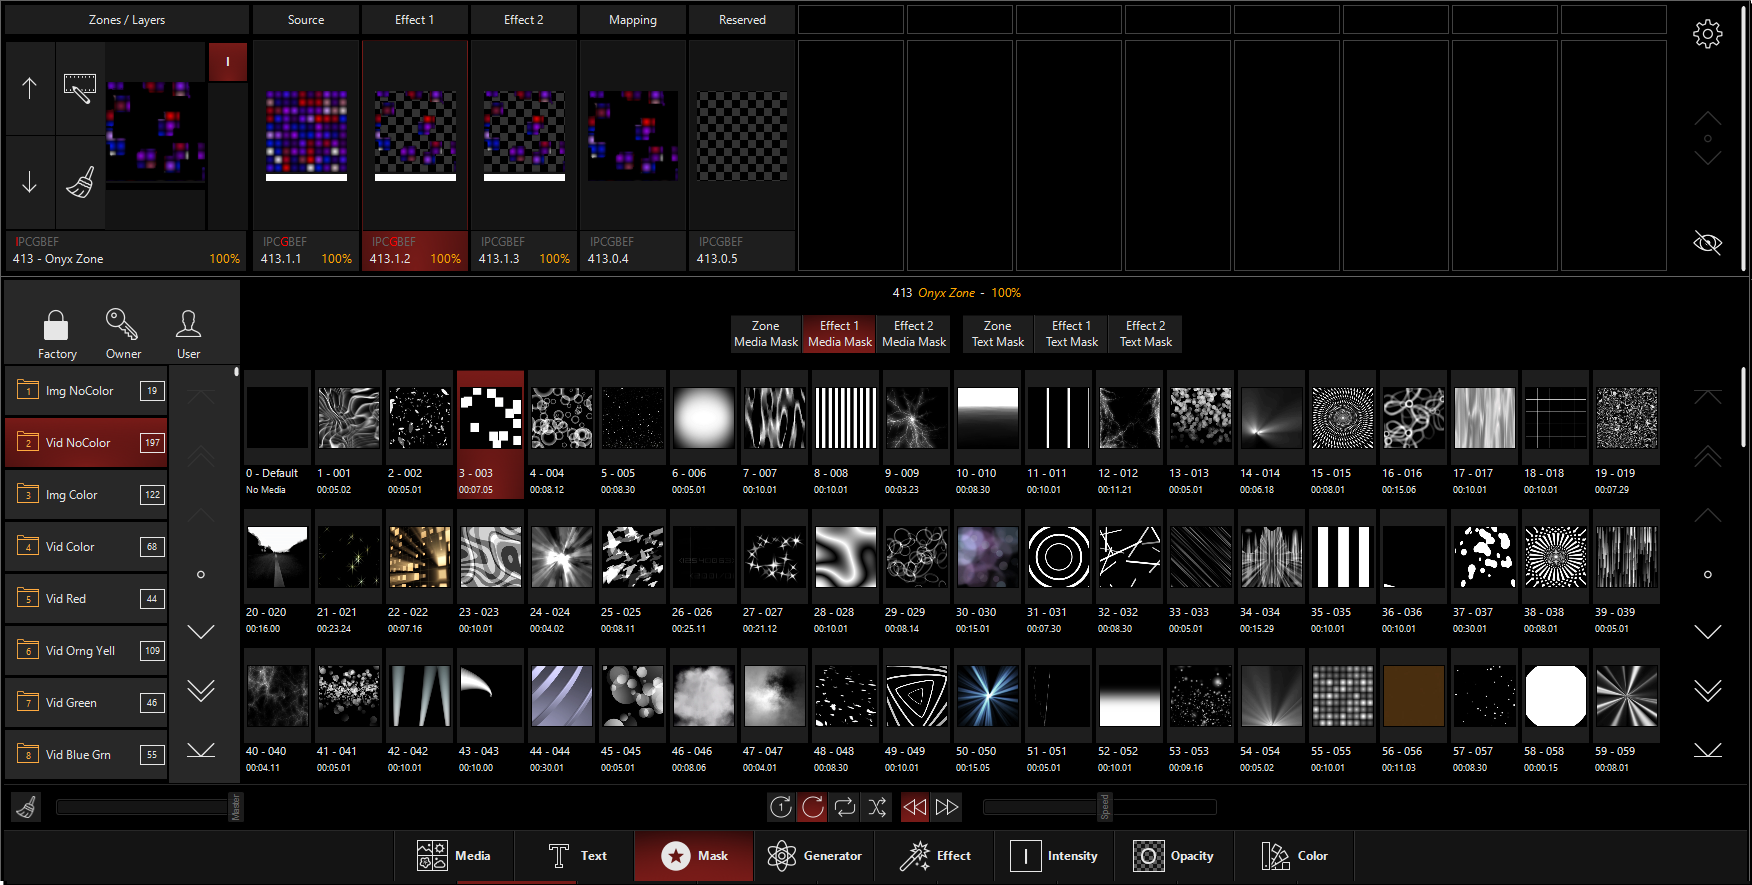Open the Color tab
The image size is (1752, 885).
coord(1294,856)
